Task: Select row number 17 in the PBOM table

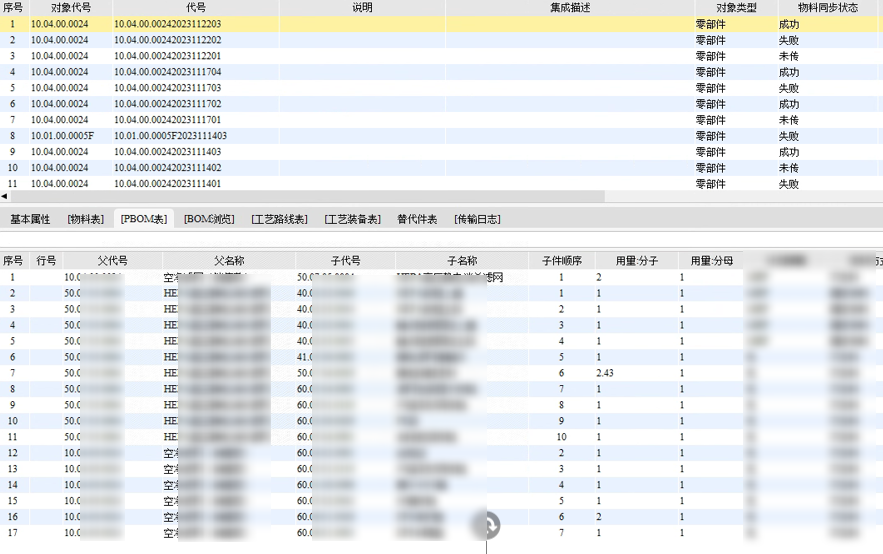Action: (12, 532)
